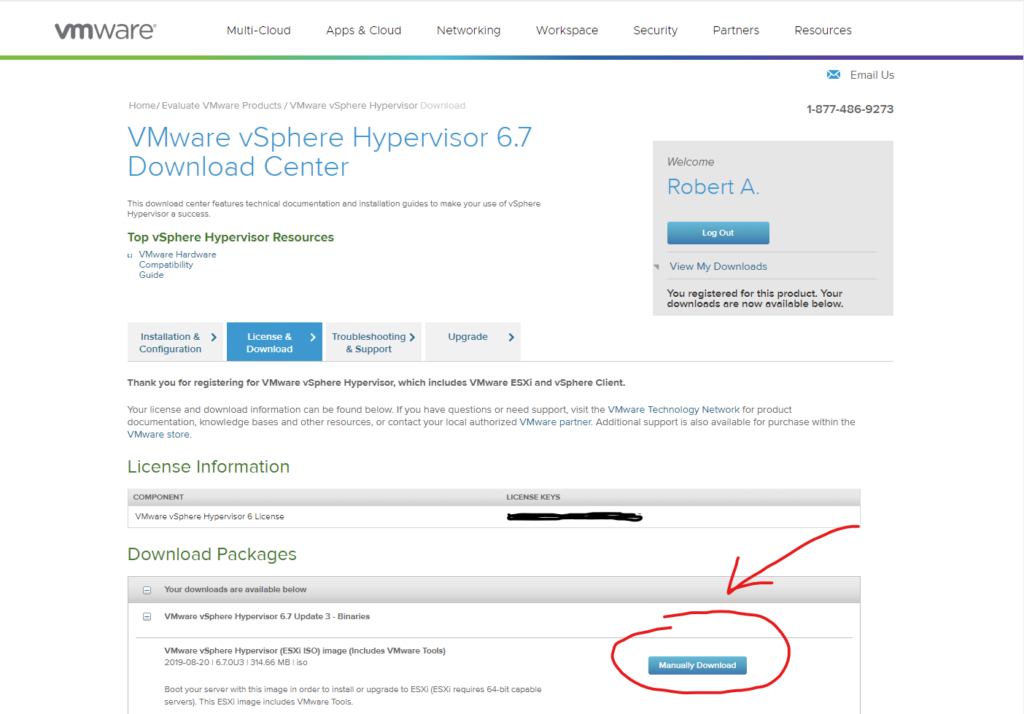Click the VMware logo
The width and height of the screenshot is (1024, 714).
(105, 31)
